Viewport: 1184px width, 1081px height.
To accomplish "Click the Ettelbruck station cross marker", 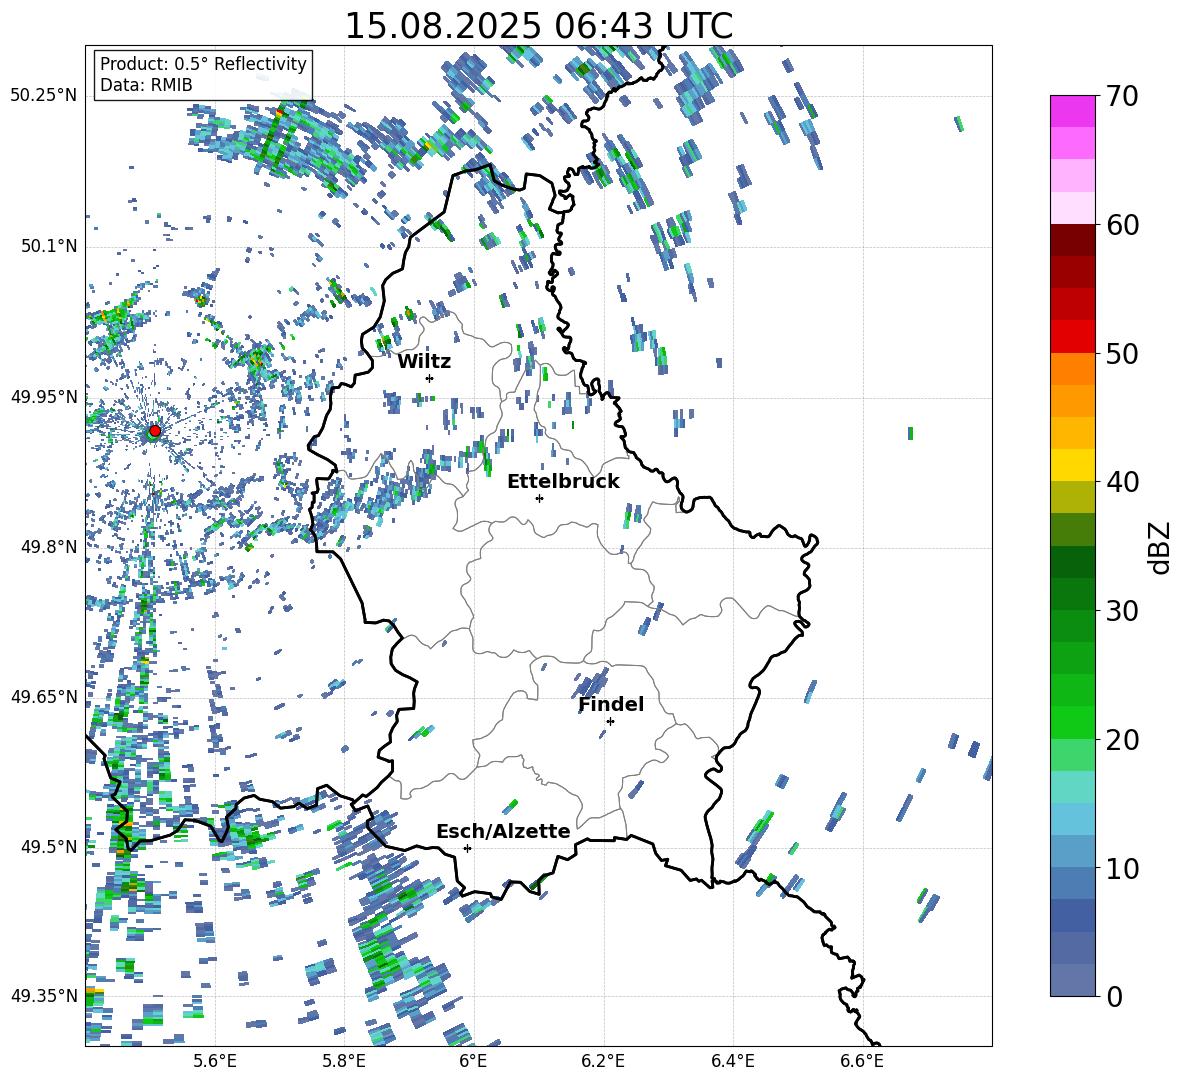I will pyautogui.click(x=539, y=498).
